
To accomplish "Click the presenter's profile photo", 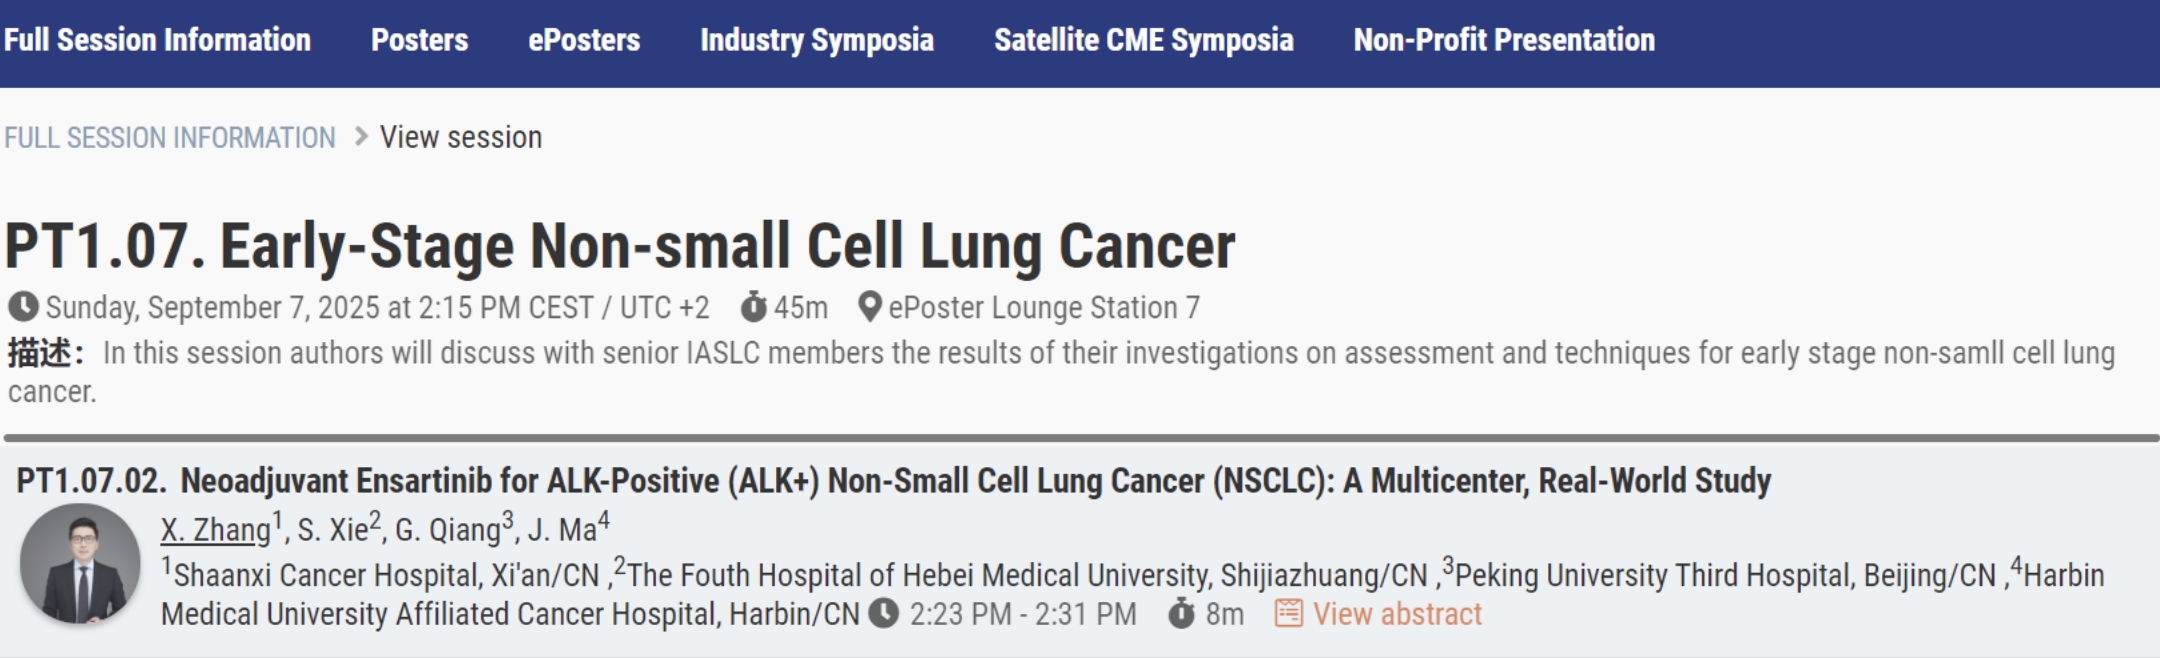I will click(80, 564).
